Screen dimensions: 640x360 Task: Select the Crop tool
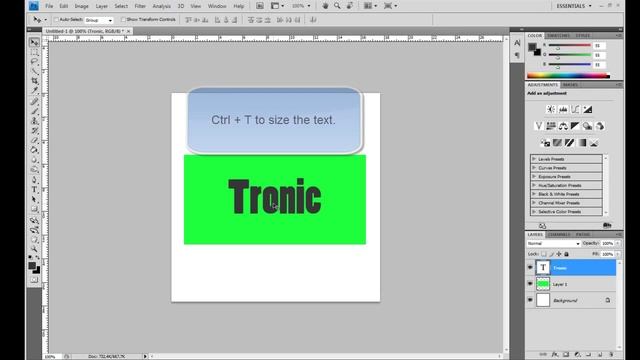pyautogui.click(x=35, y=81)
